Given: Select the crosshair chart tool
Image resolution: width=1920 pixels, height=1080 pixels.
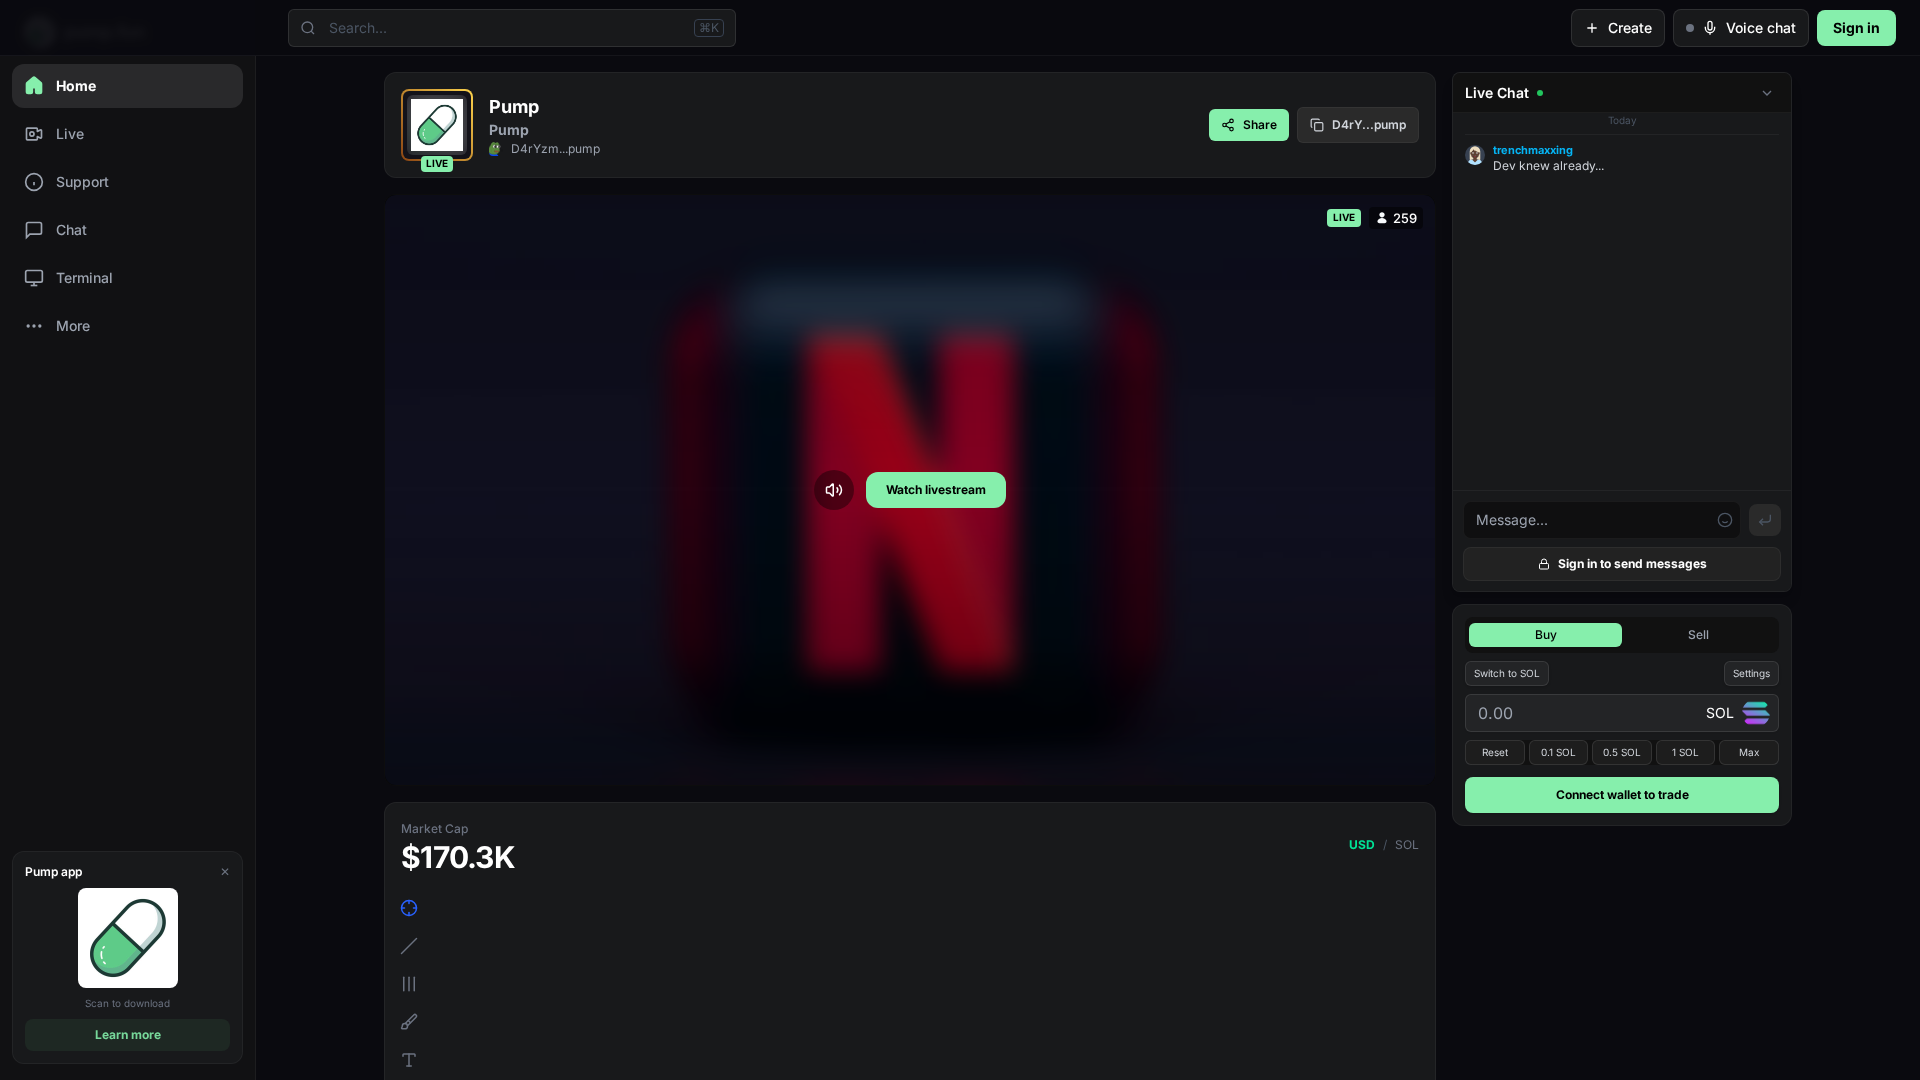Looking at the screenshot, I should [x=409, y=908].
